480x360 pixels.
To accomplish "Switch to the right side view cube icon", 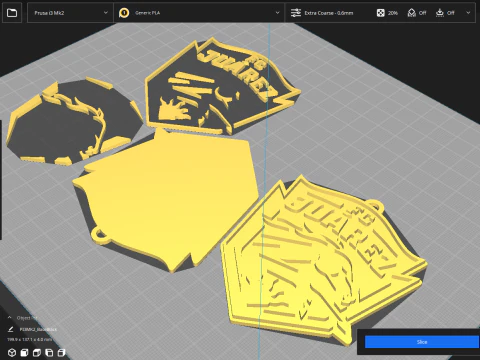I will click(61, 352).
